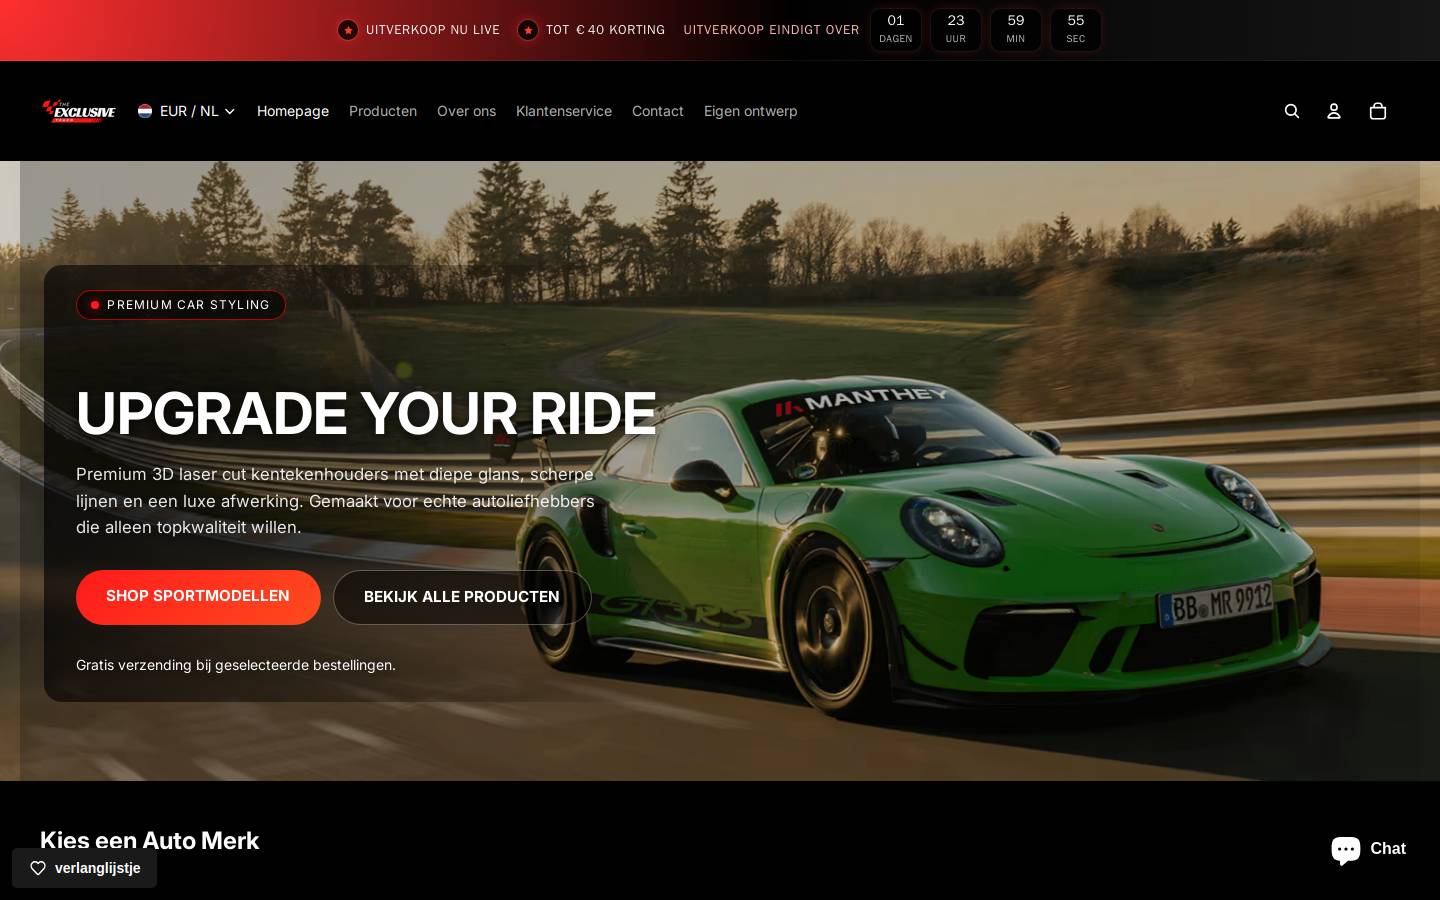Open the Producten menu item
1440x900 pixels.
click(x=383, y=111)
